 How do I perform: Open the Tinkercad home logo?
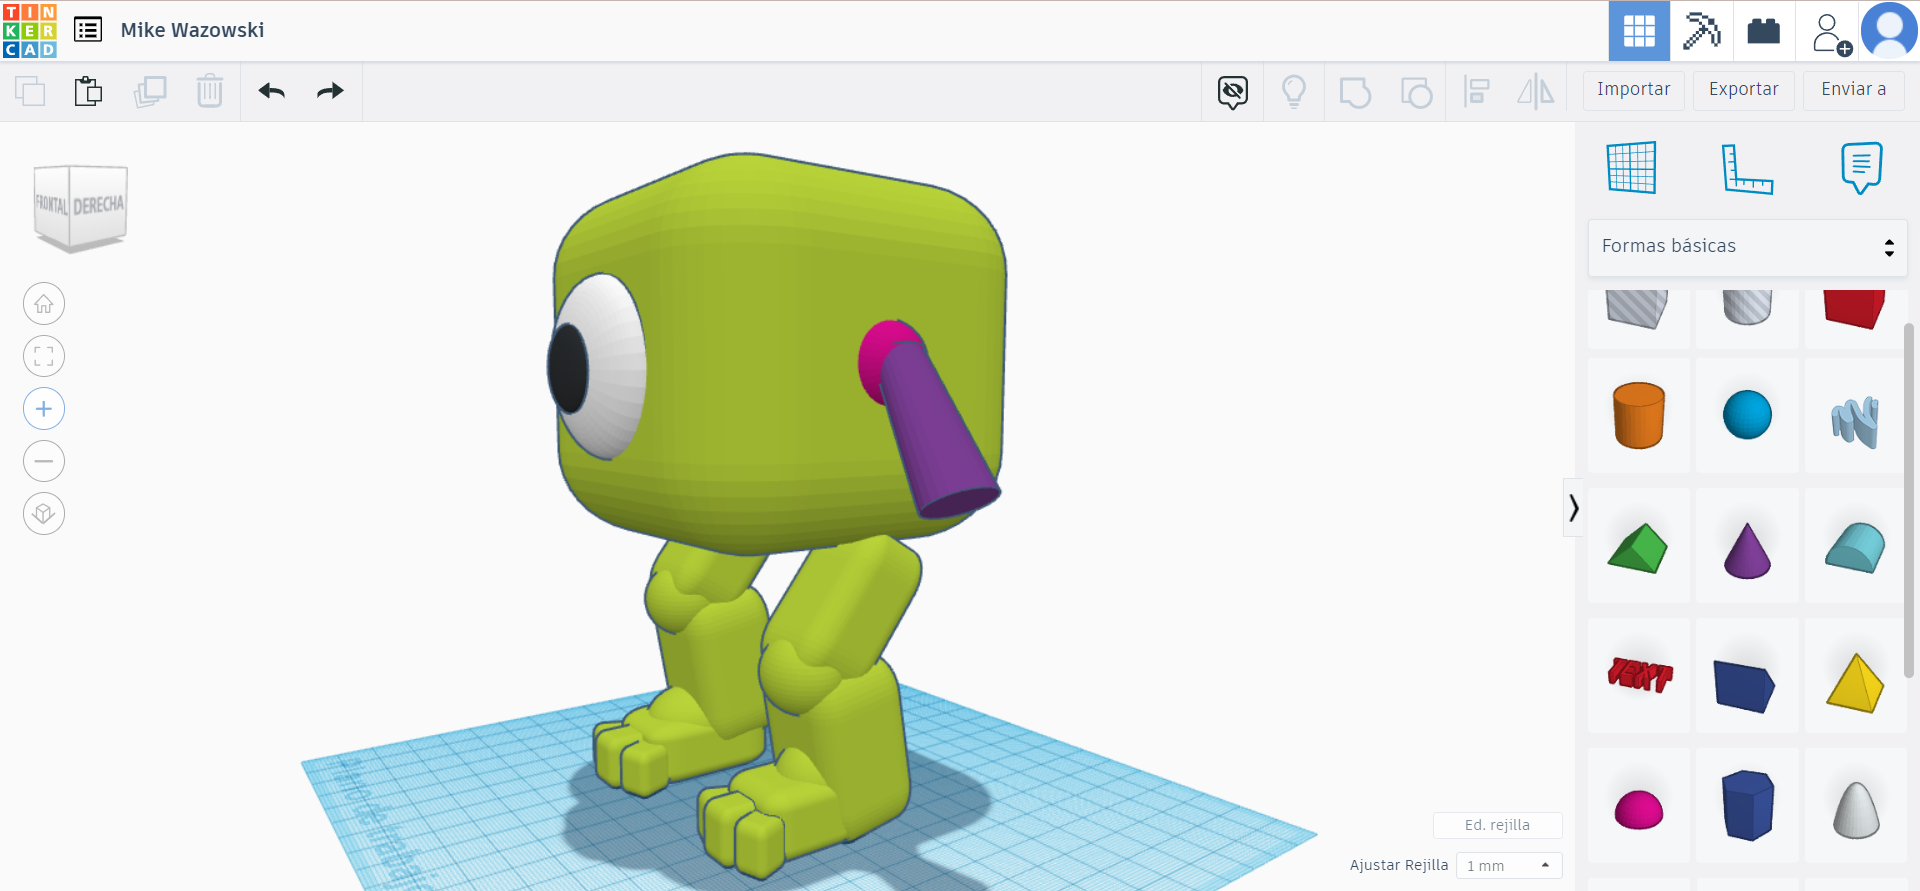click(x=30, y=30)
